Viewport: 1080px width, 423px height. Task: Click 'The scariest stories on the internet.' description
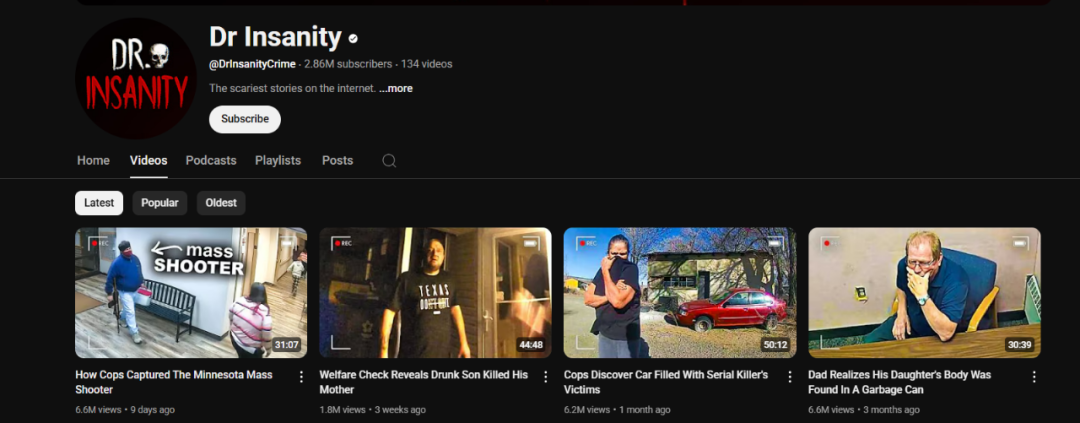(x=292, y=88)
